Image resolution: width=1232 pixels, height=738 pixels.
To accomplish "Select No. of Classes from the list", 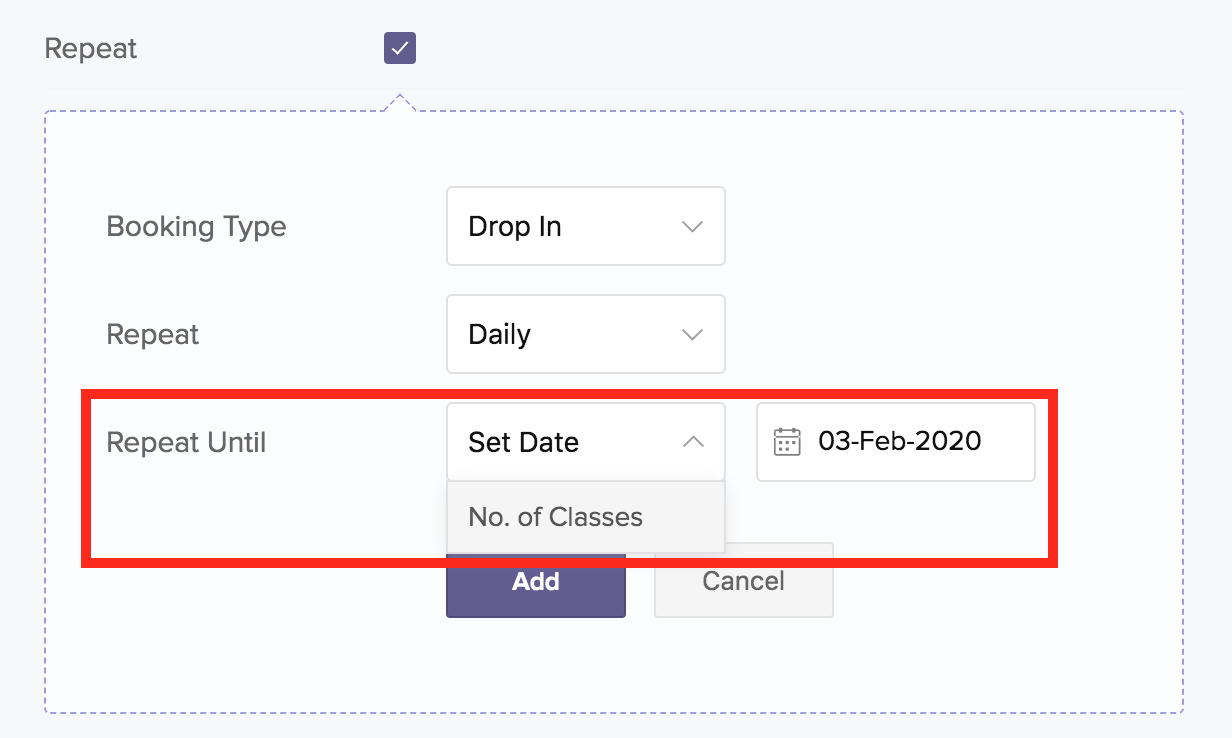I will 556,517.
